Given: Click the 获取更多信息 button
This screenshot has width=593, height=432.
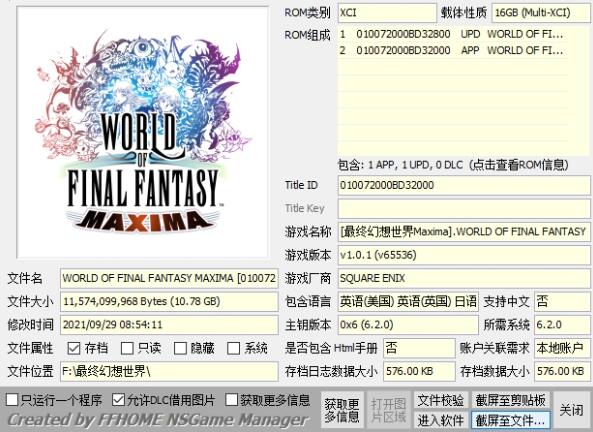Looking at the screenshot, I should (342, 410).
